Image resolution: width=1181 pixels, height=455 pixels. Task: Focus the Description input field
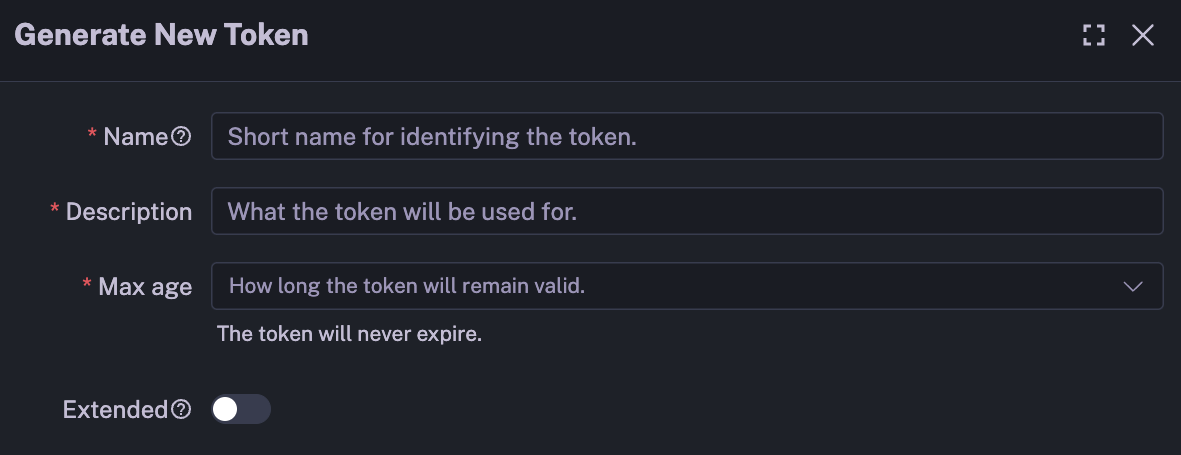coord(686,212)
